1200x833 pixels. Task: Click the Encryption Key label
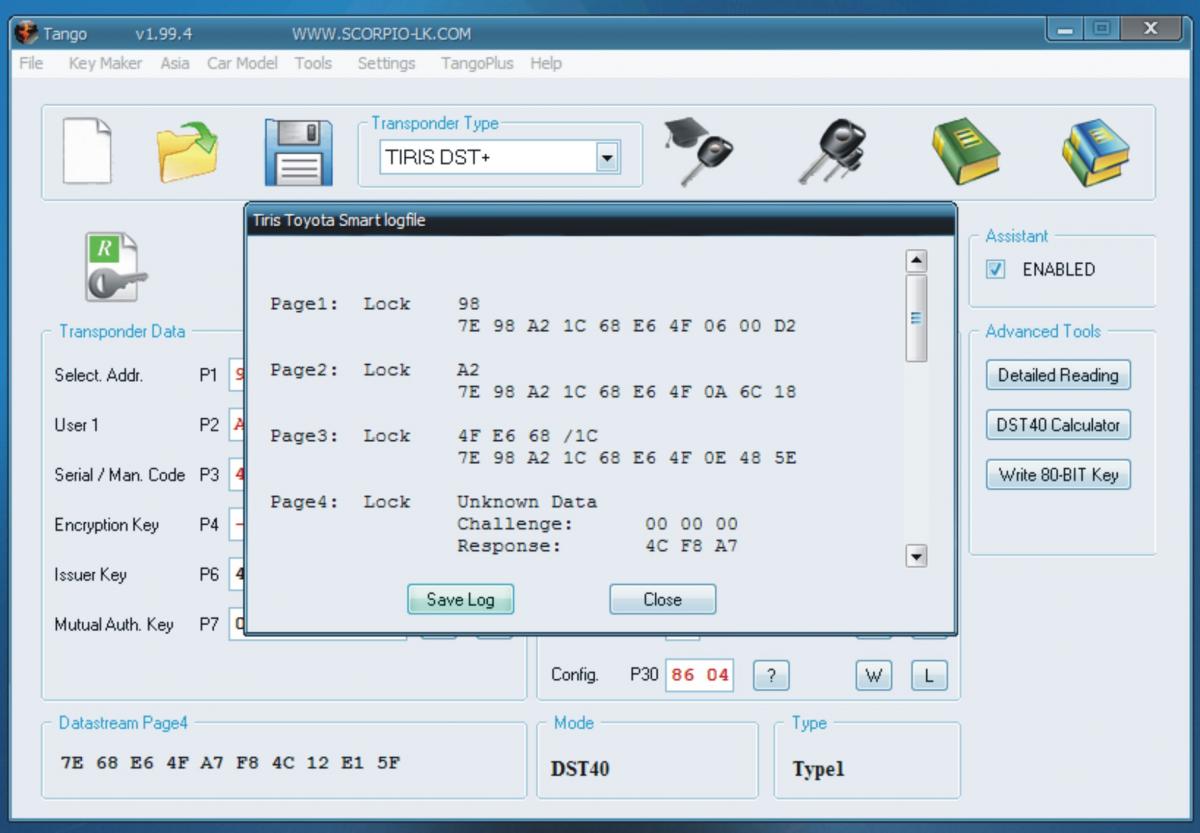[x=107, y=525]
